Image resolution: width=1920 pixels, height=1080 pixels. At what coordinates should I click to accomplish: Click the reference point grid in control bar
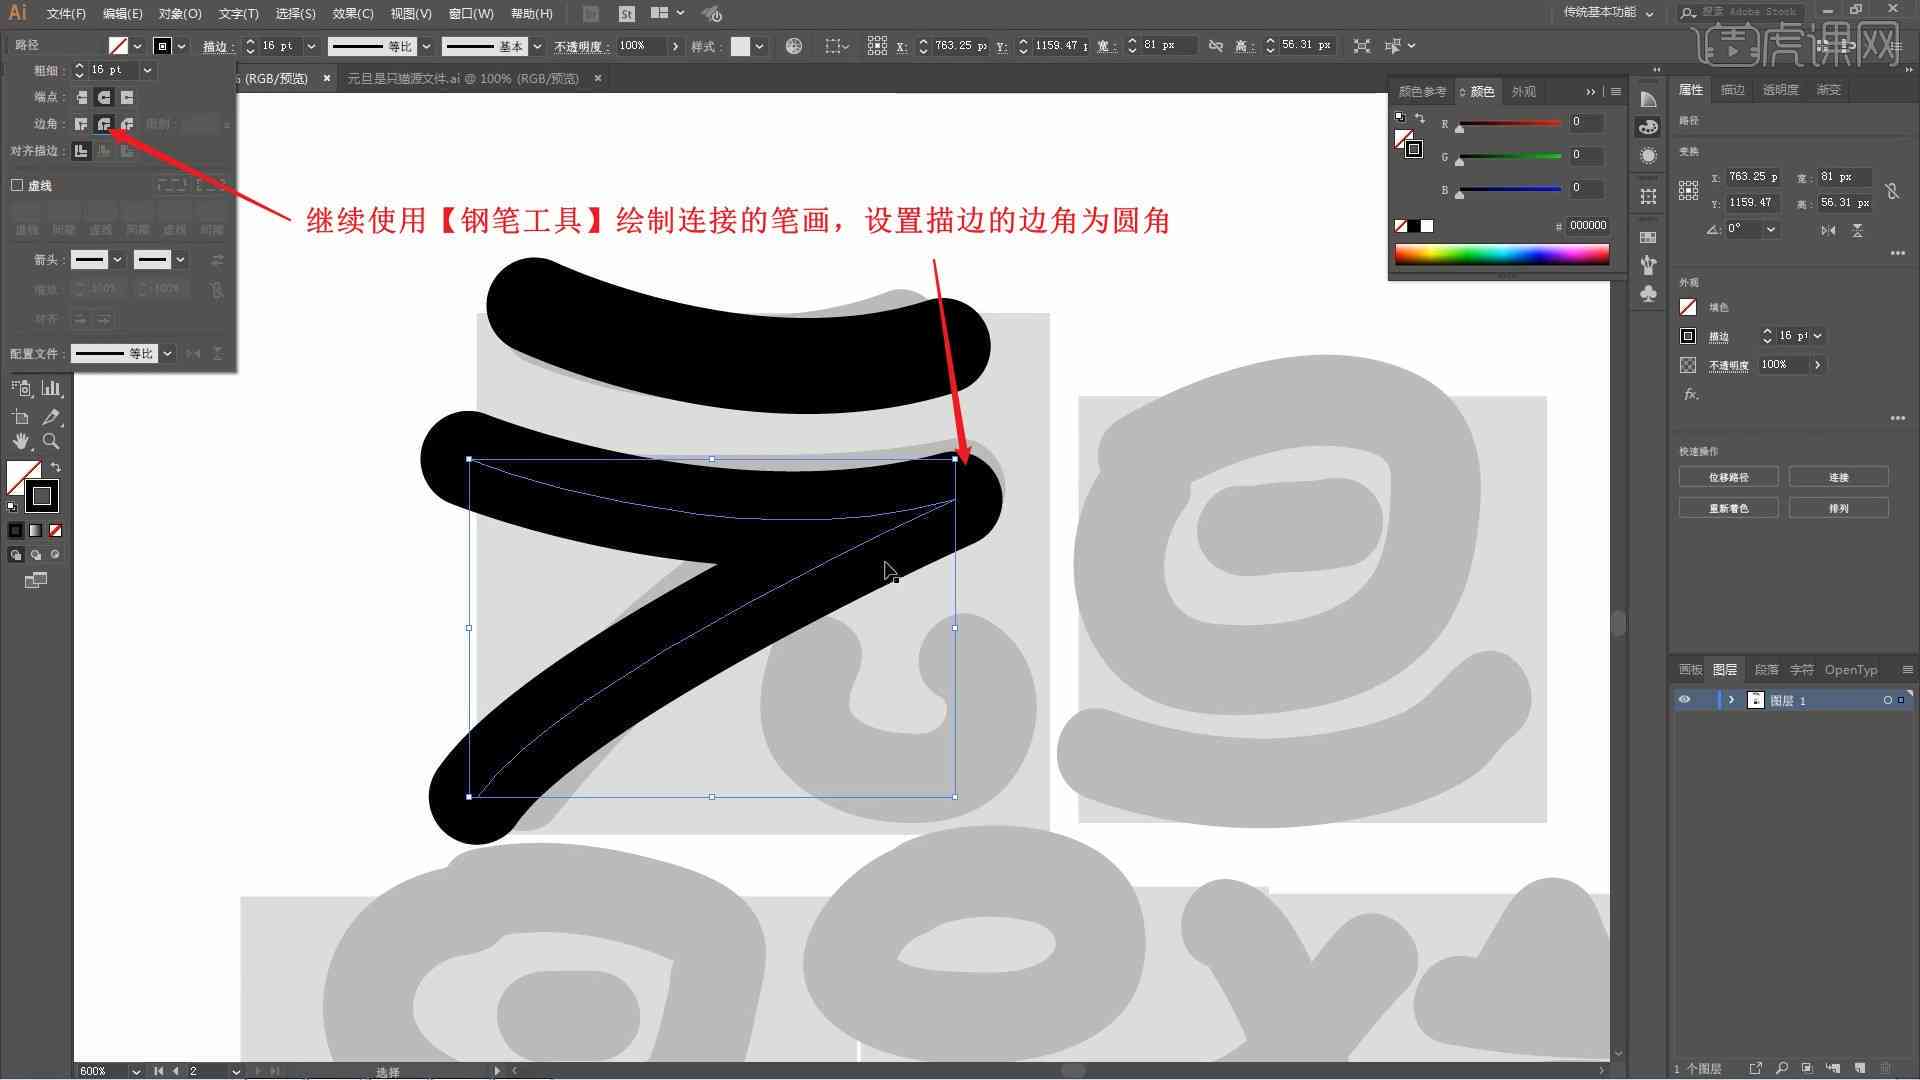(x=877, y=46)
